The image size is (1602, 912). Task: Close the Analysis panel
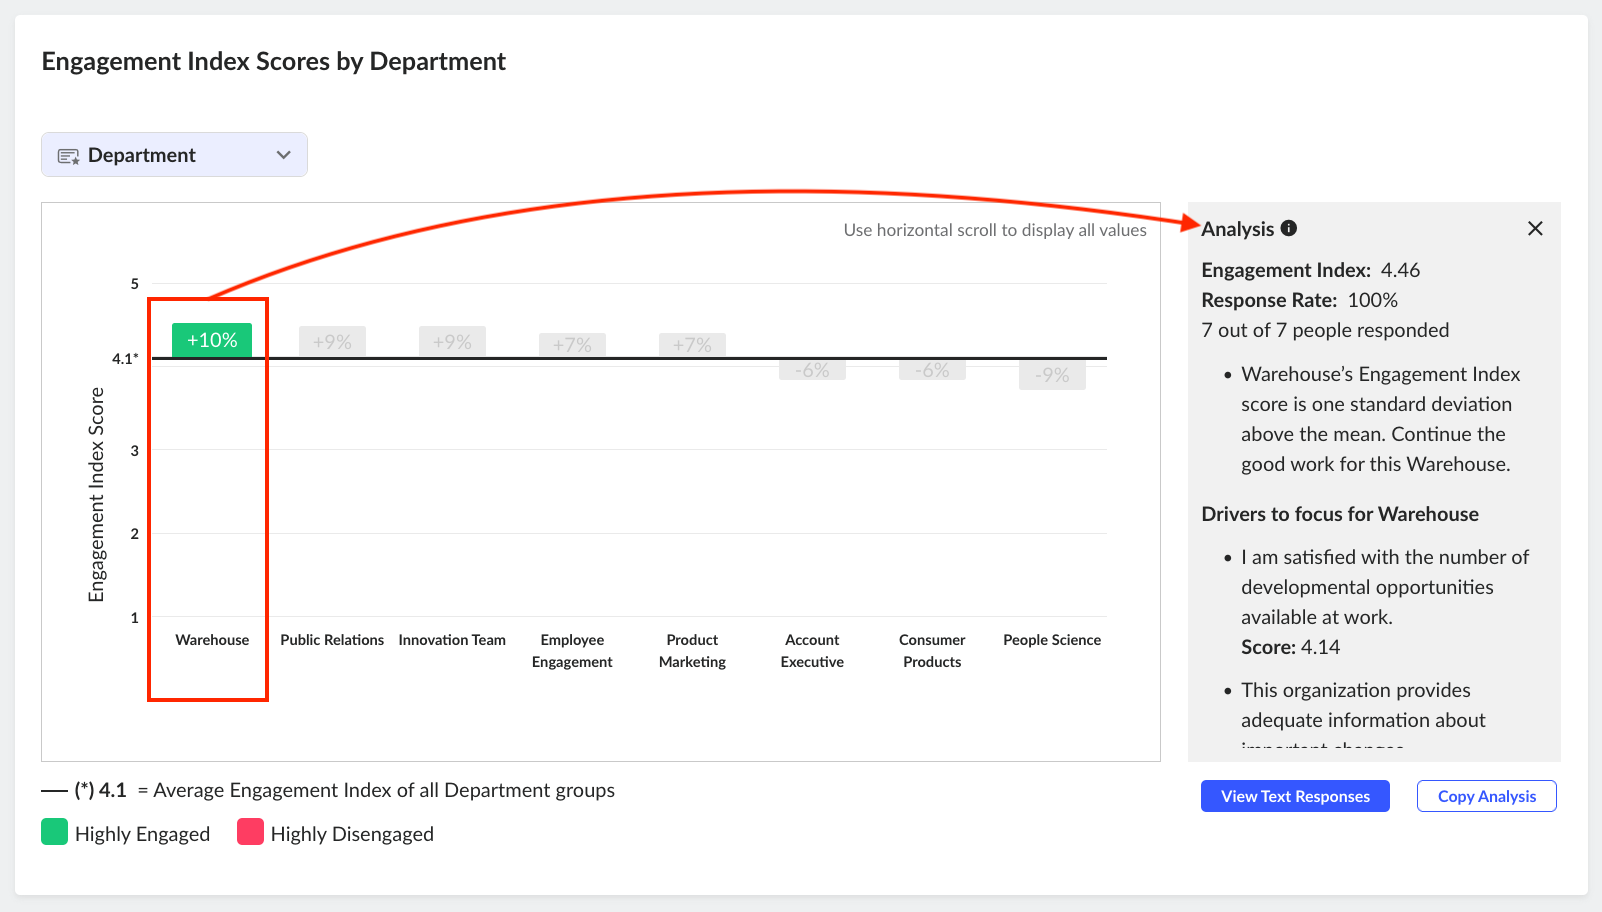(1535, 228)
